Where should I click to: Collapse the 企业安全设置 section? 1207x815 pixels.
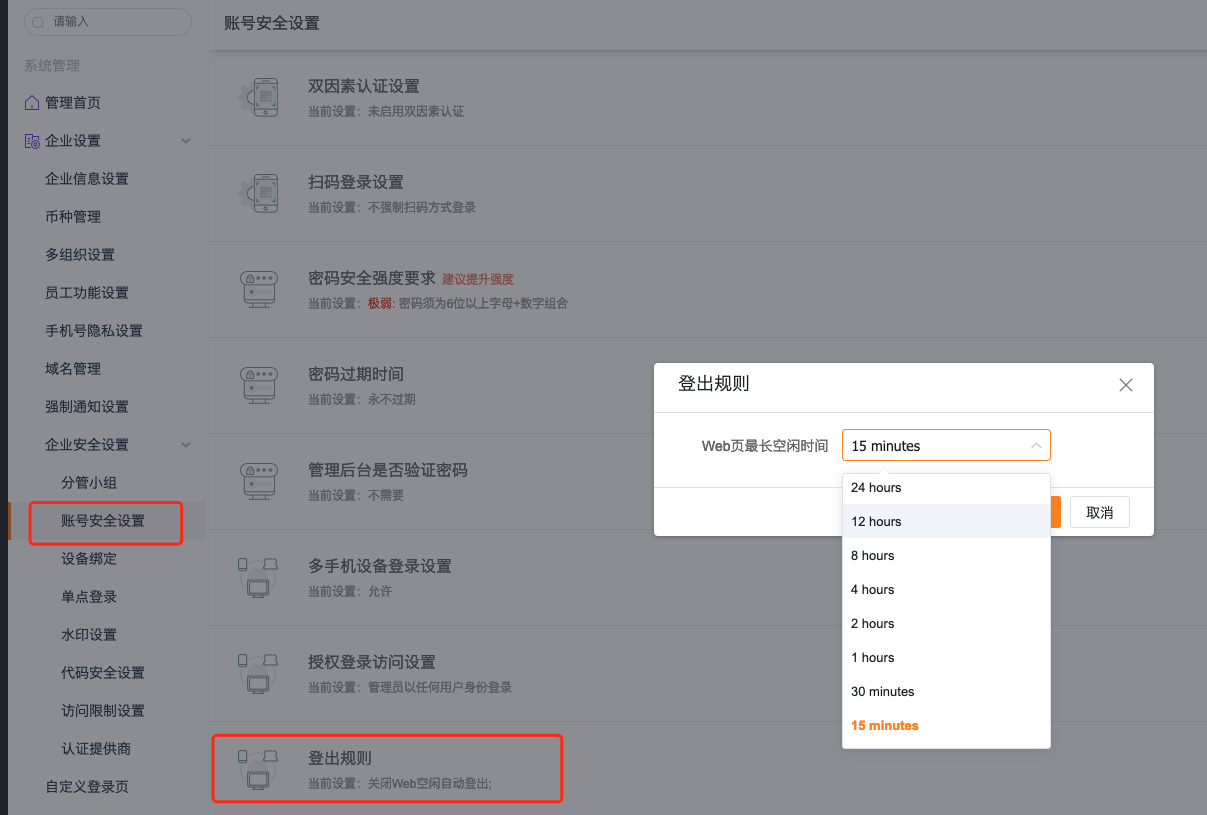[186, 444]
